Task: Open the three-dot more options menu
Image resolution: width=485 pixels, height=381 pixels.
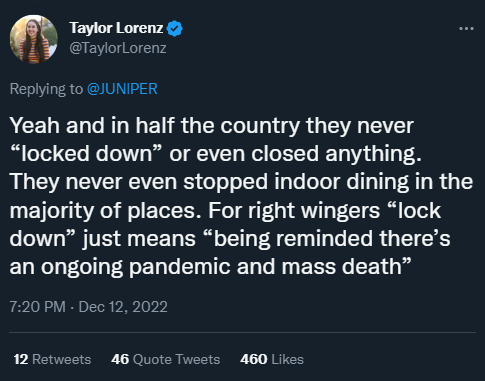Action: click(466, 29)
